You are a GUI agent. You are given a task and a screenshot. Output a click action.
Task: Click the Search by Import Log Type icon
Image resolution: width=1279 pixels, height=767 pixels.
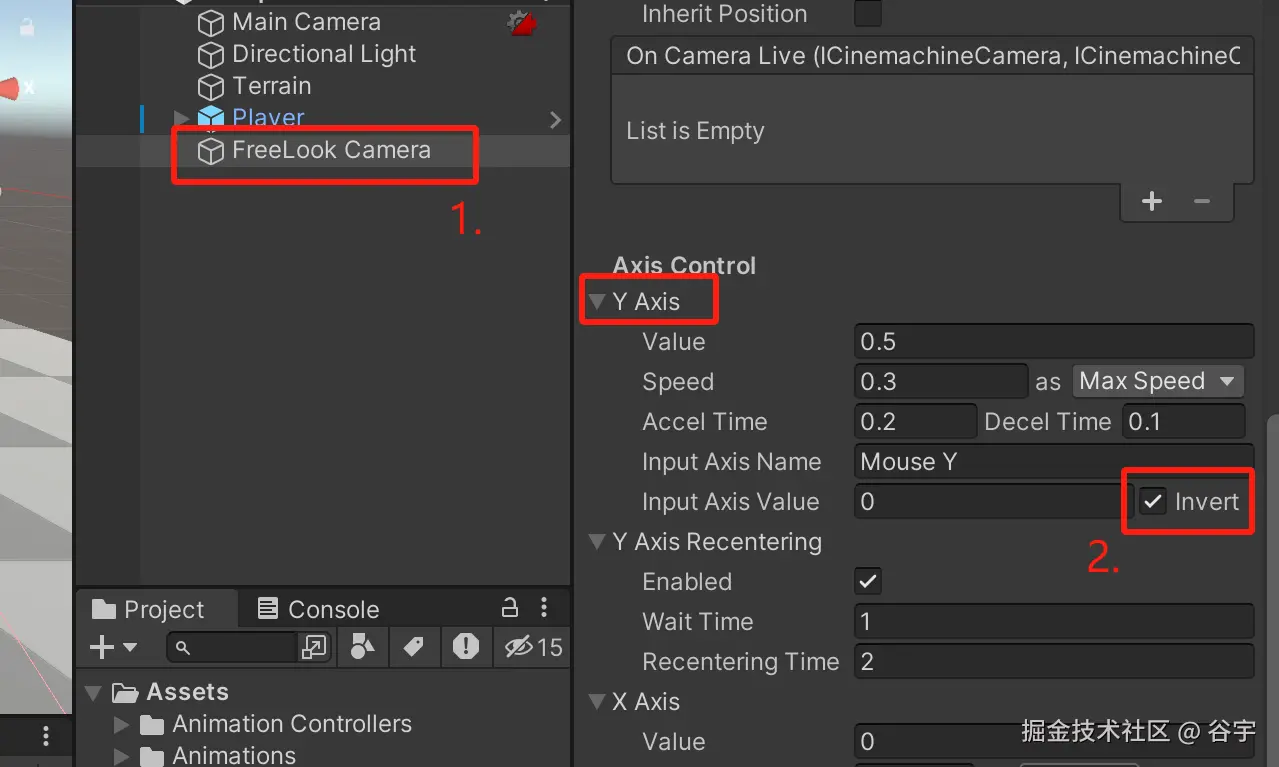[465, 647]
